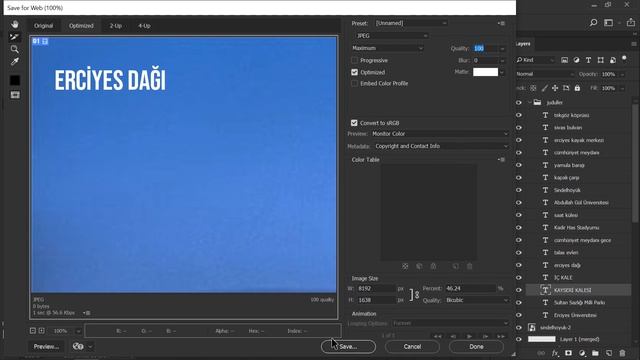Click the new group folder icon
This screenshot has height=360, width=640.
(x=595, y=353)
